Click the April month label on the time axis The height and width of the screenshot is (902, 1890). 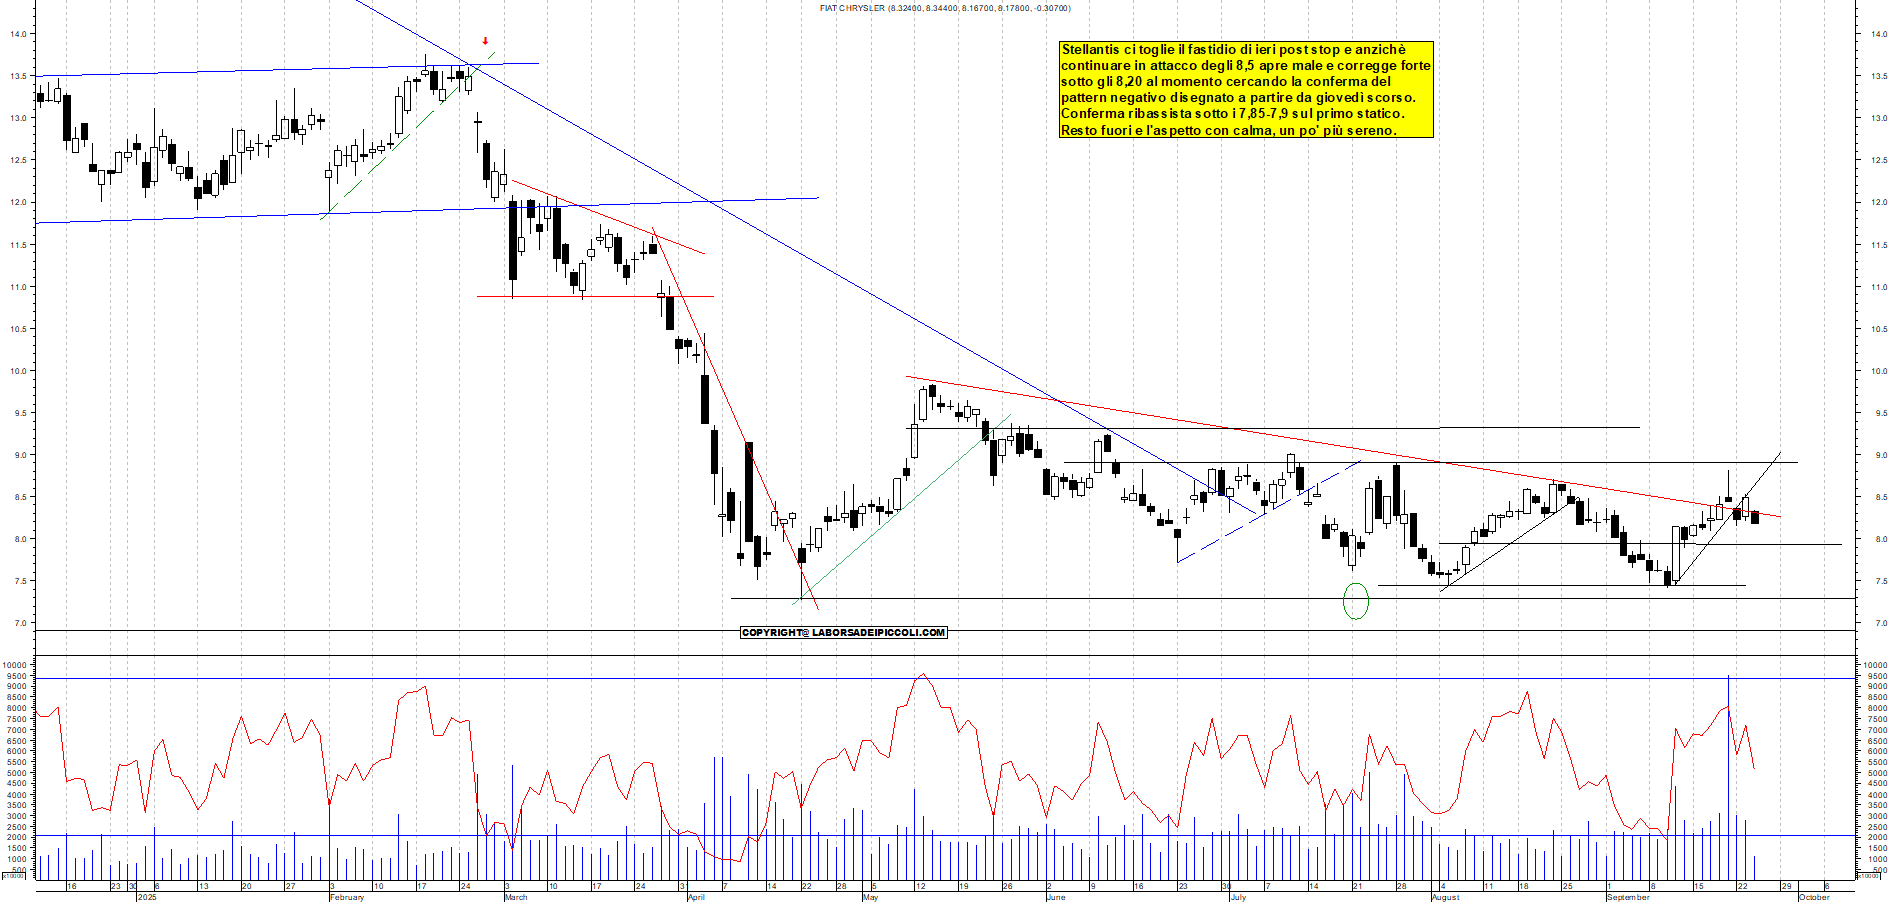click(696, 897)
